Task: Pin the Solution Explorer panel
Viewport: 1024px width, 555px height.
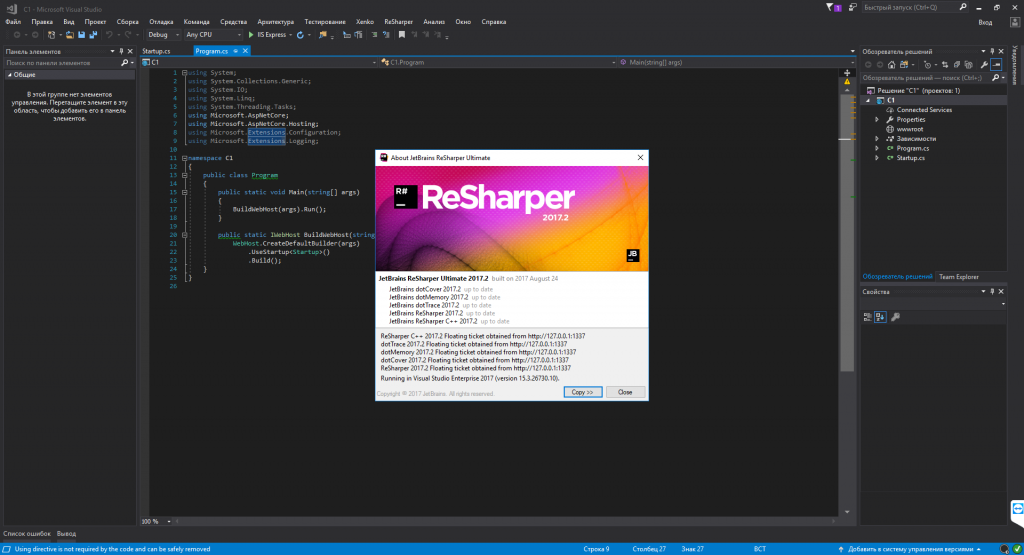Action: 992,51
